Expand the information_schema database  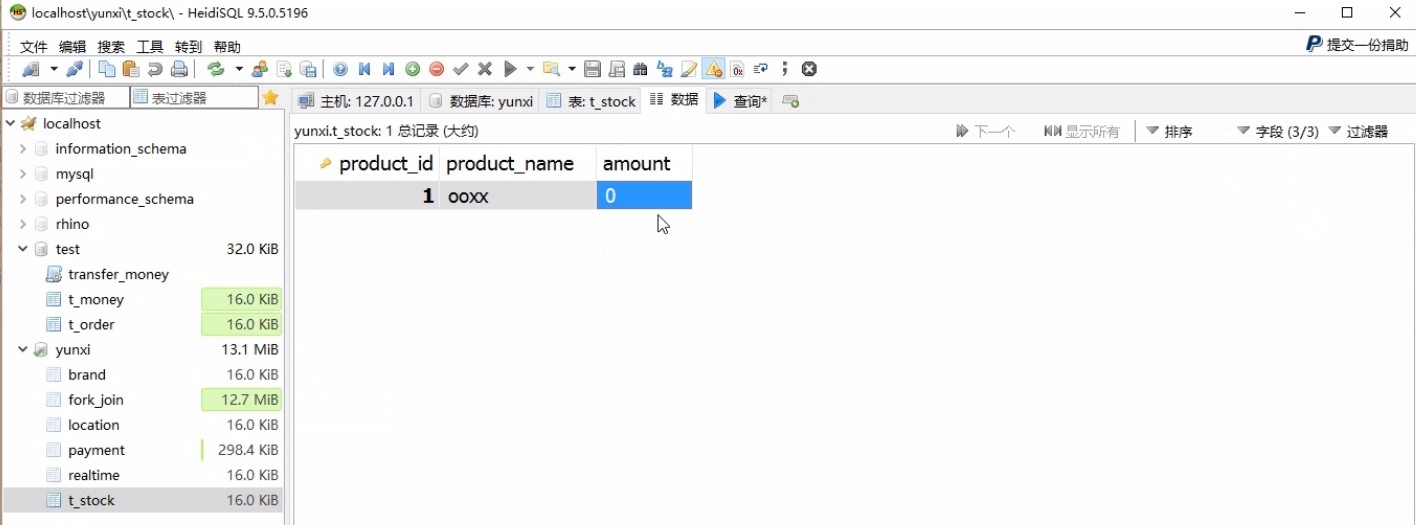point(23,148)
